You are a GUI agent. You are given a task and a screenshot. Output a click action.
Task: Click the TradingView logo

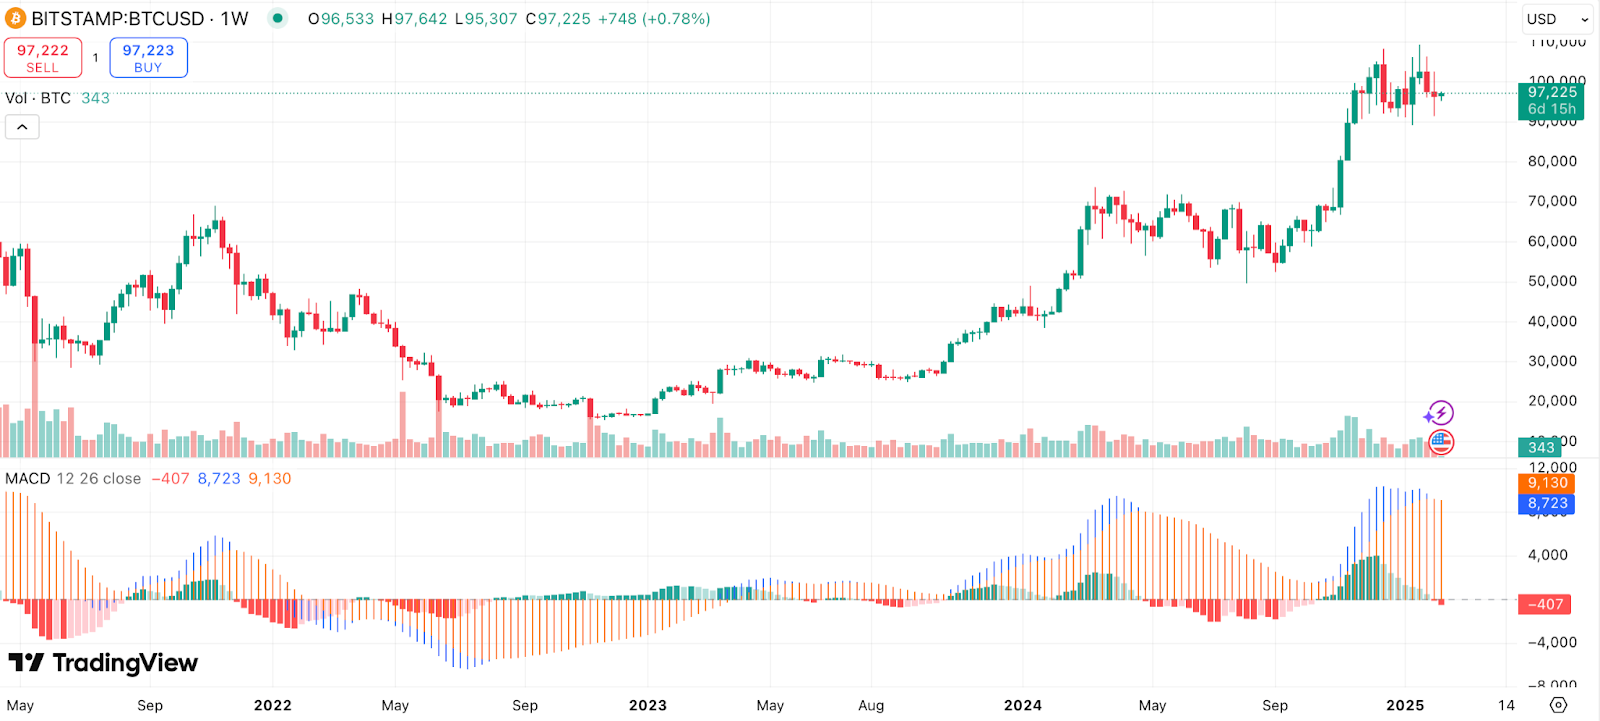pos(103,663)
